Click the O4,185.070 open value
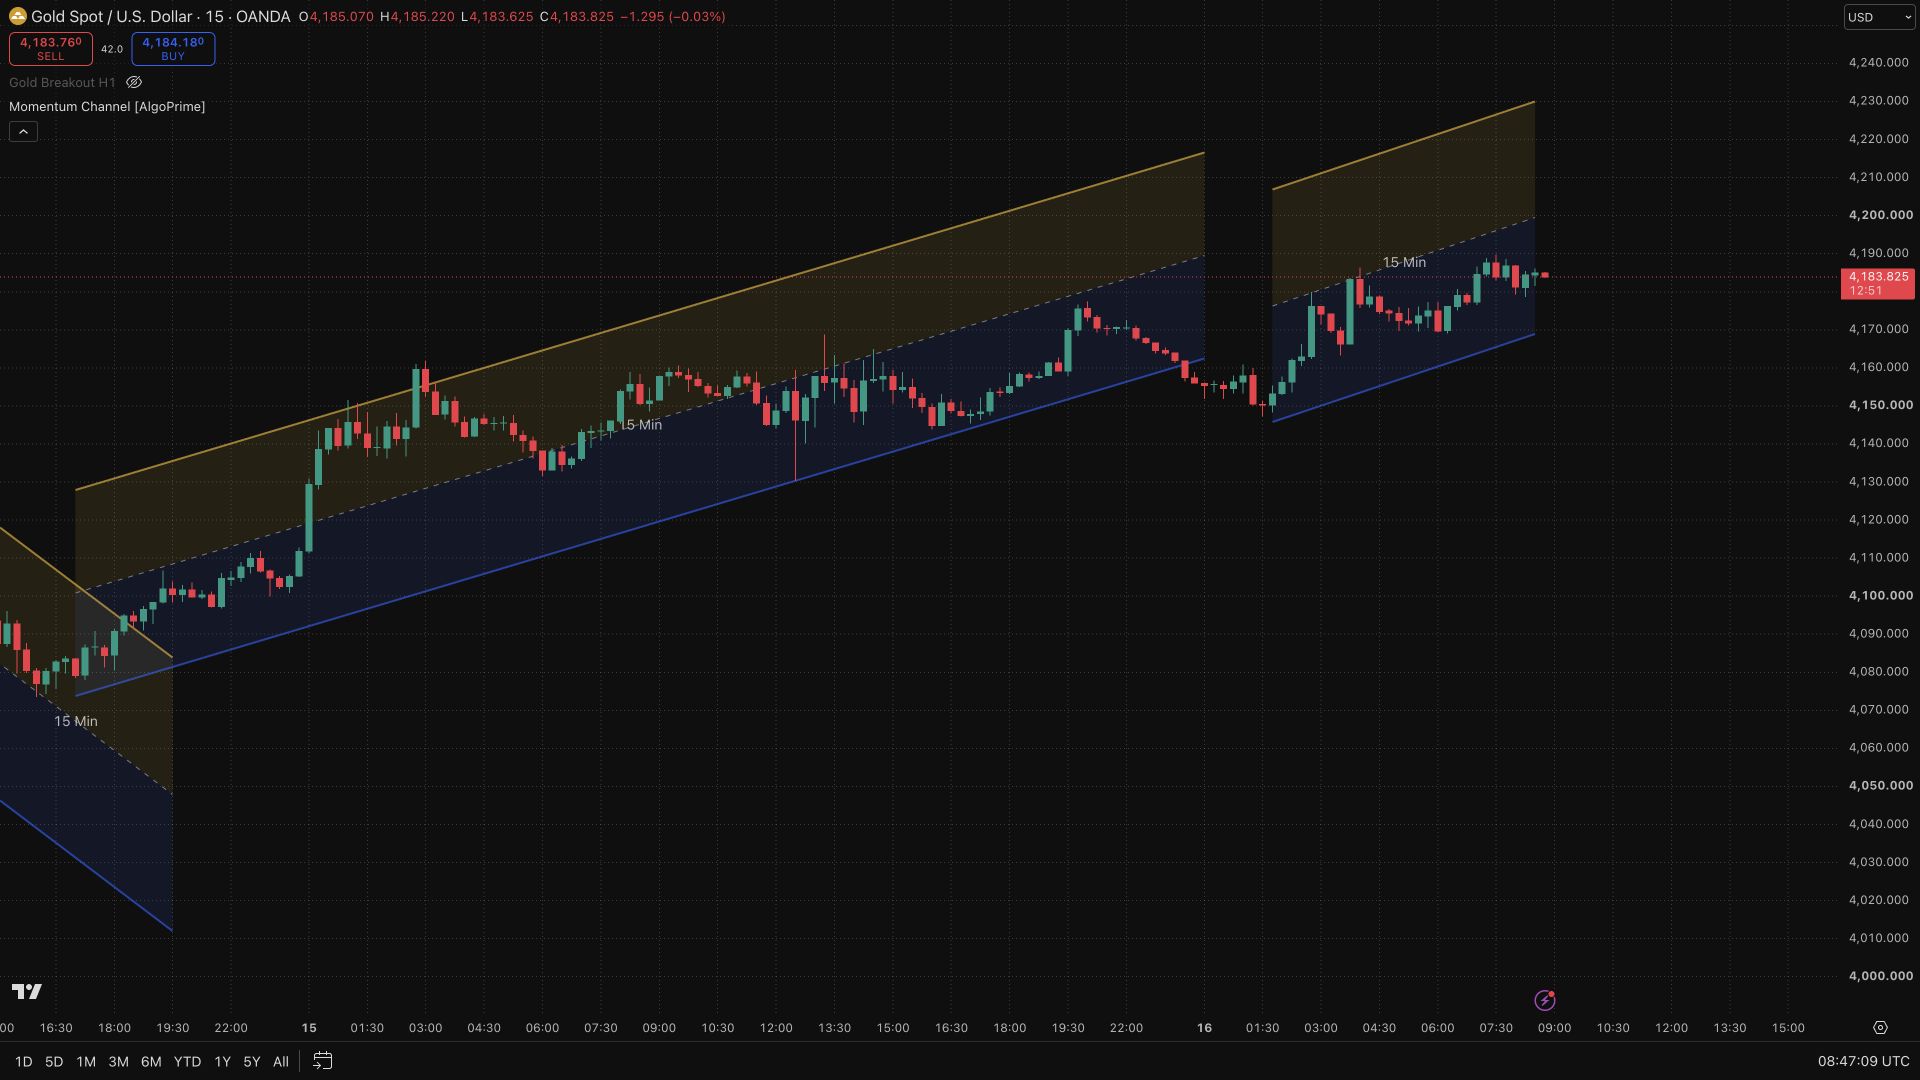The height and width of the screenshot is (1080, 1920). [336, 17]
